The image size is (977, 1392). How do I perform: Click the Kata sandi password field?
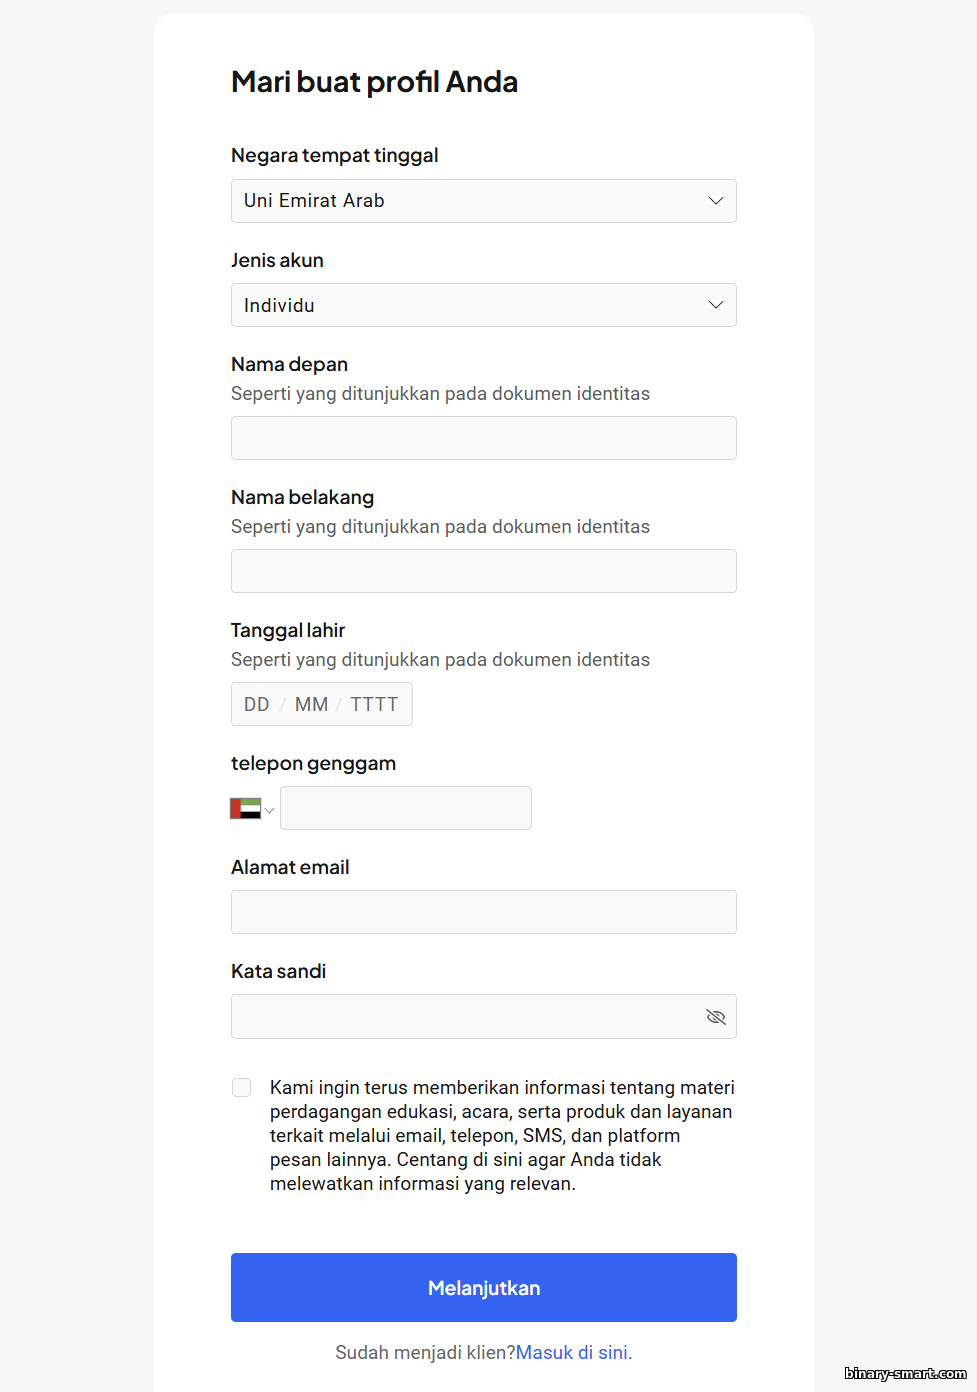(x=465, y=1016)
